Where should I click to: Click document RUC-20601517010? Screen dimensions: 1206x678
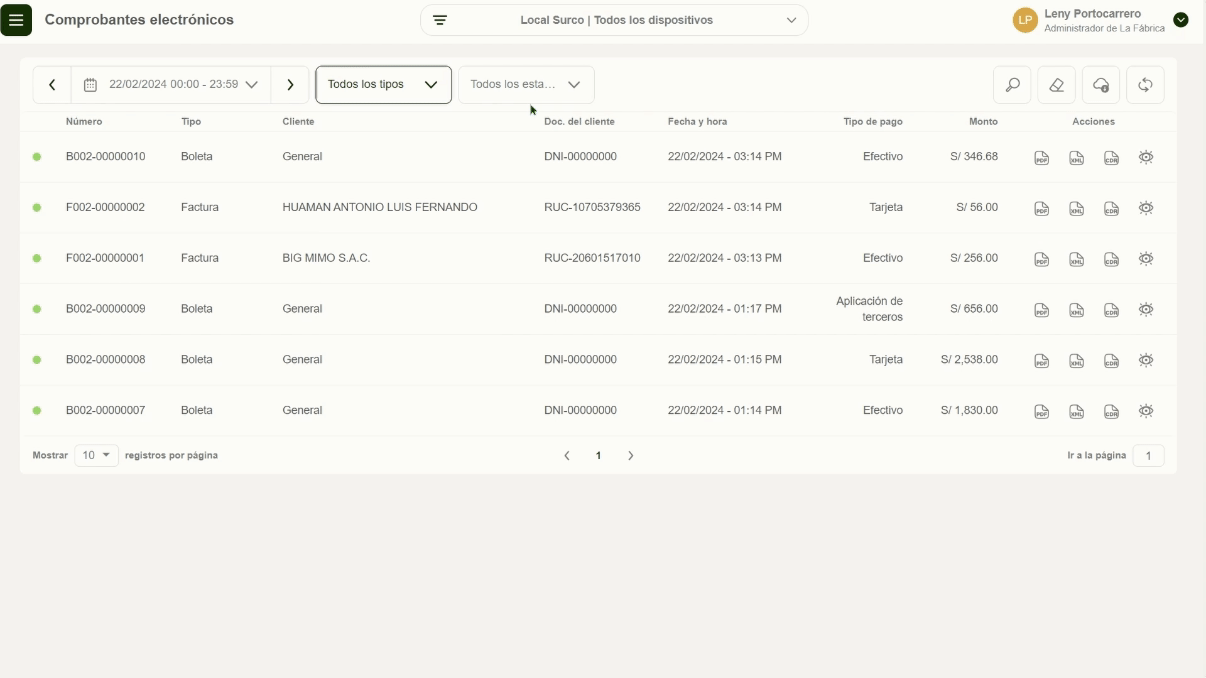tap(592, 258)
